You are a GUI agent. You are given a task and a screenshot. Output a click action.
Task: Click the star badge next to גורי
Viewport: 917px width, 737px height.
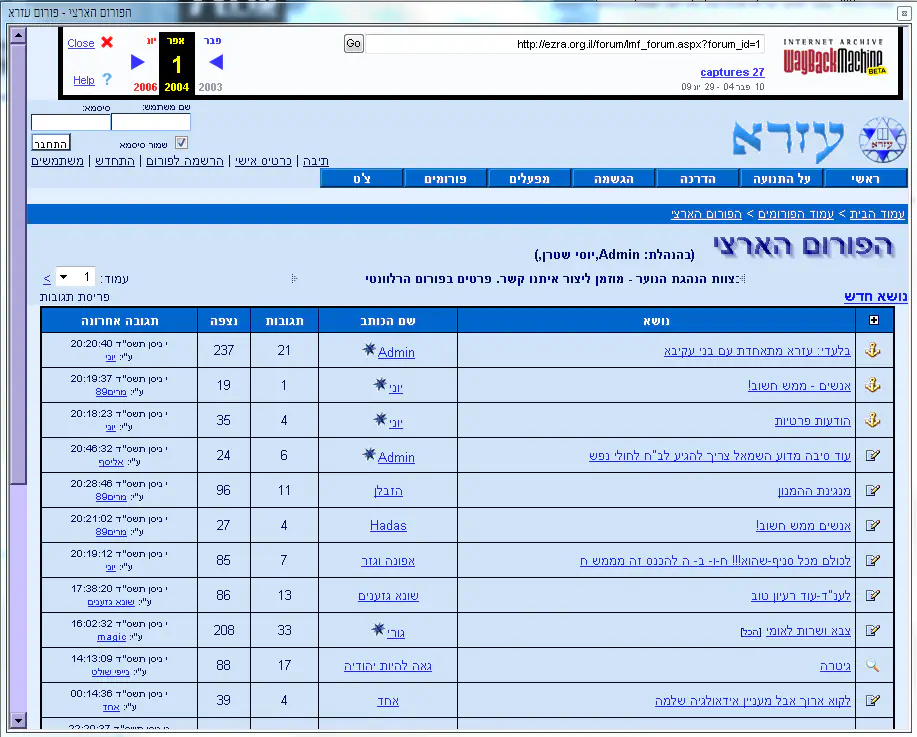click(x=378, y=629)
